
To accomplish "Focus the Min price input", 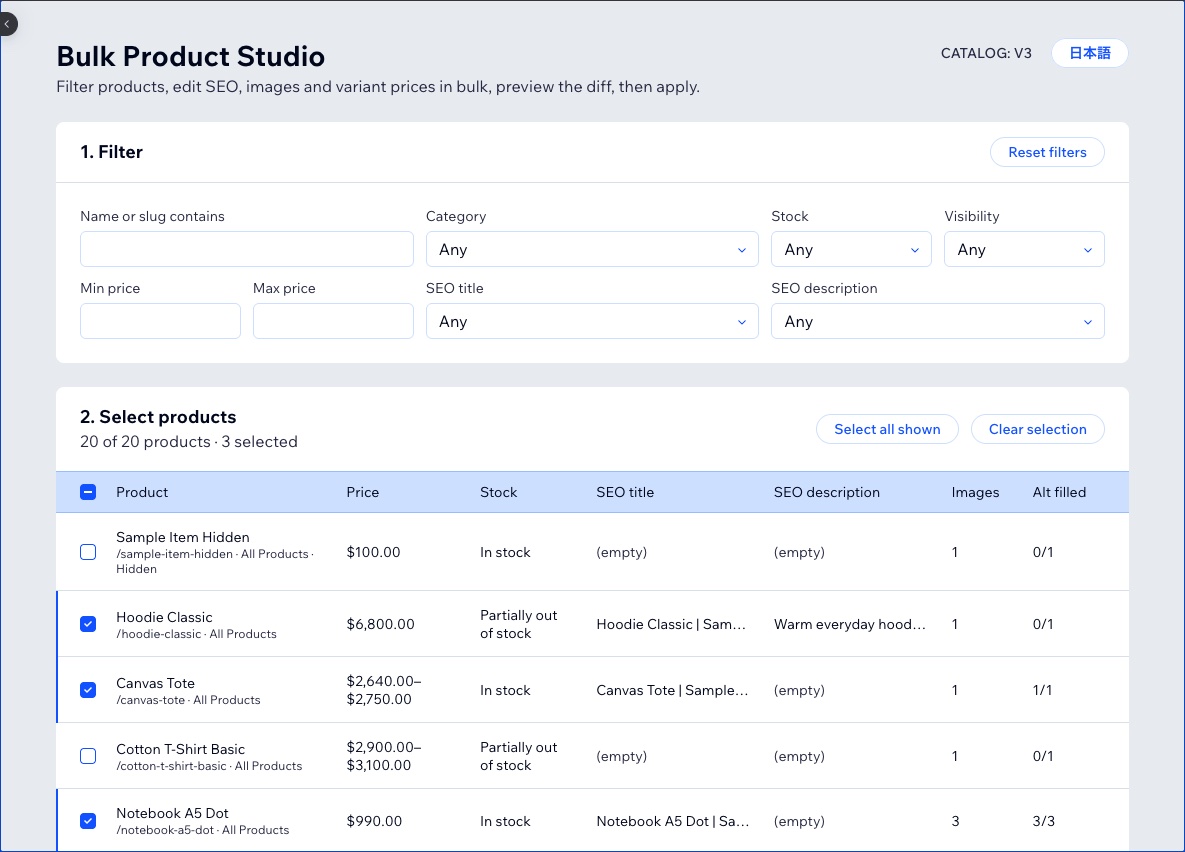I will tap(160, 321).
